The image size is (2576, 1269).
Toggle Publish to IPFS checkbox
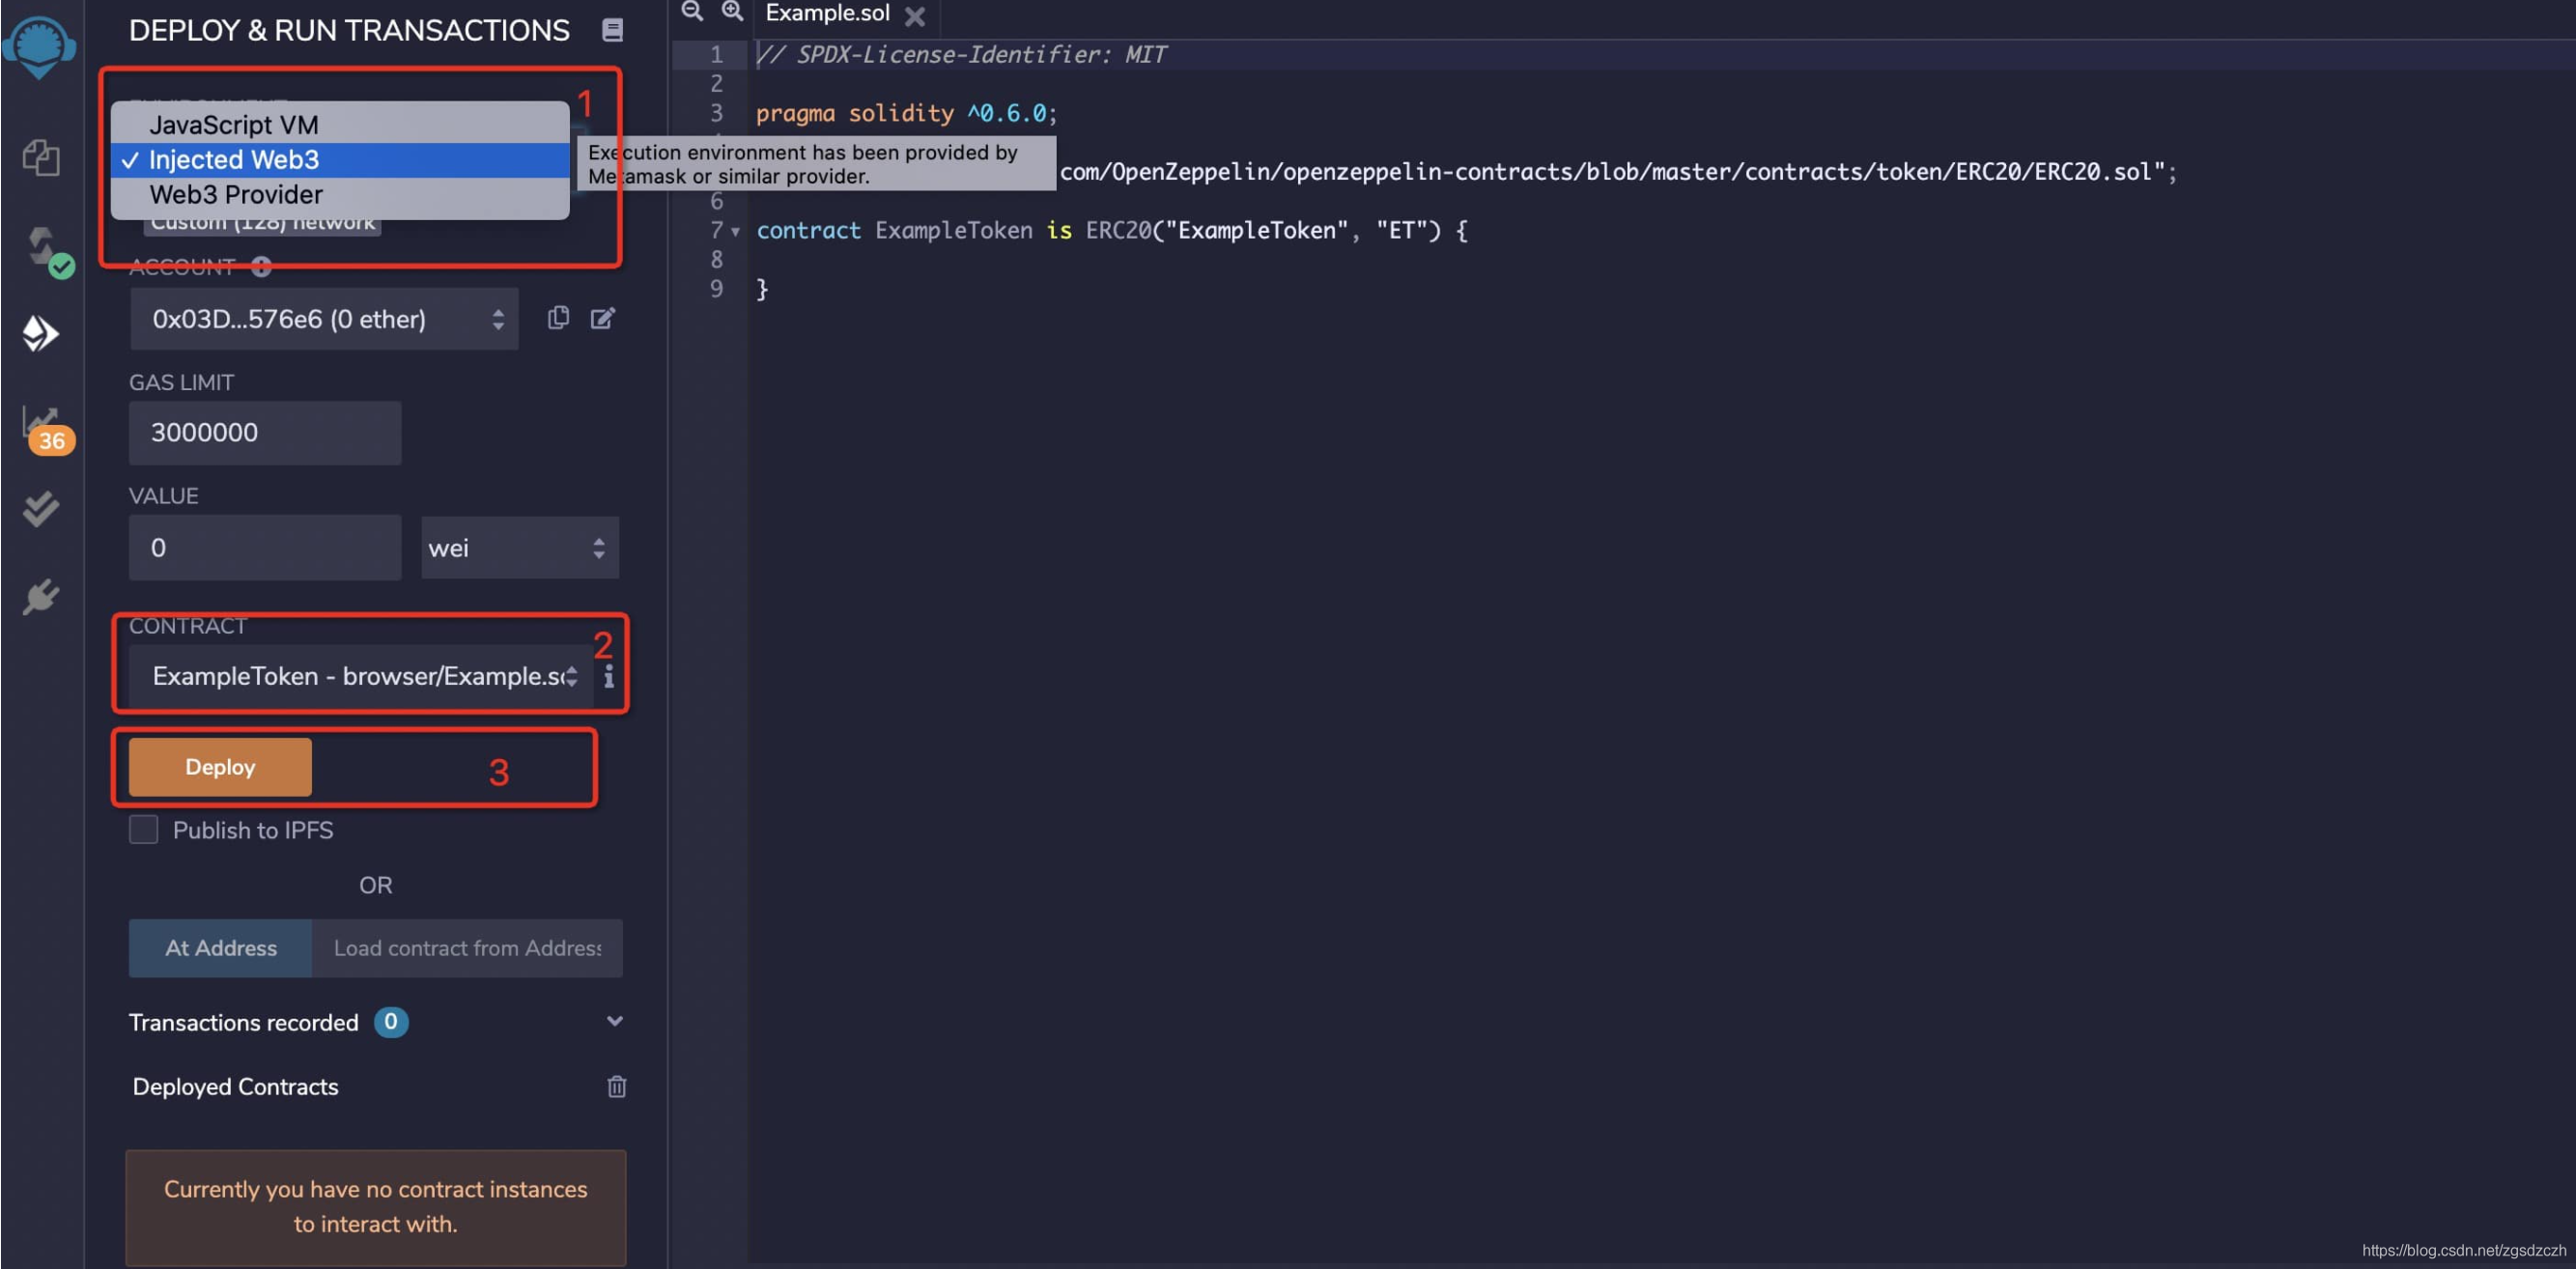(145, 829)
